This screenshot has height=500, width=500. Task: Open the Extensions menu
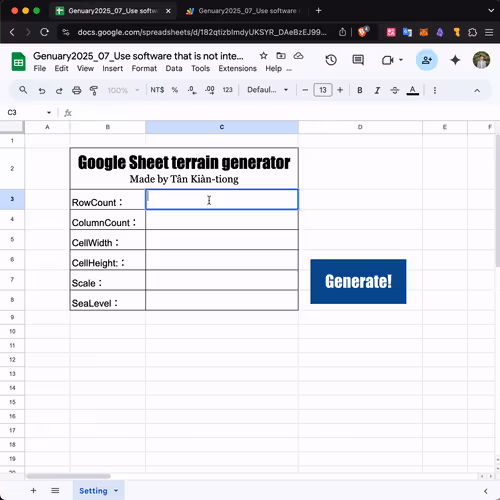237,68
